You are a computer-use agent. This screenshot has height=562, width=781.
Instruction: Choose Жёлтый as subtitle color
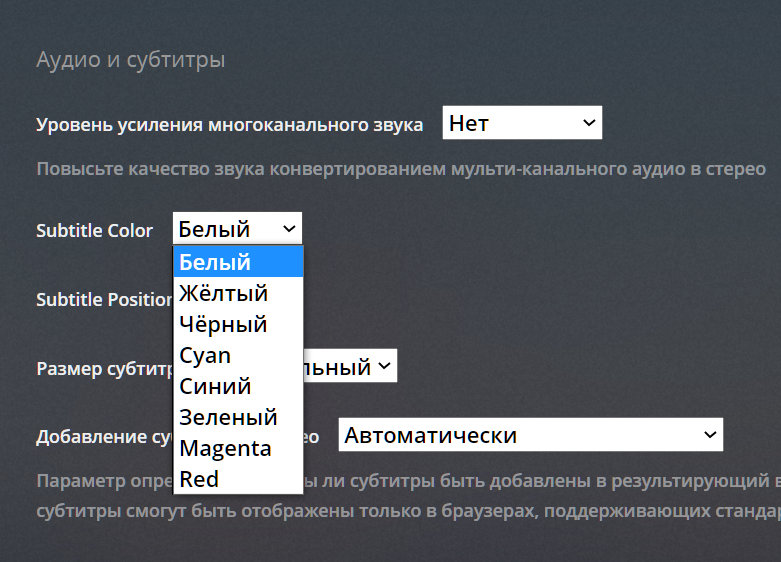point(238,293)
